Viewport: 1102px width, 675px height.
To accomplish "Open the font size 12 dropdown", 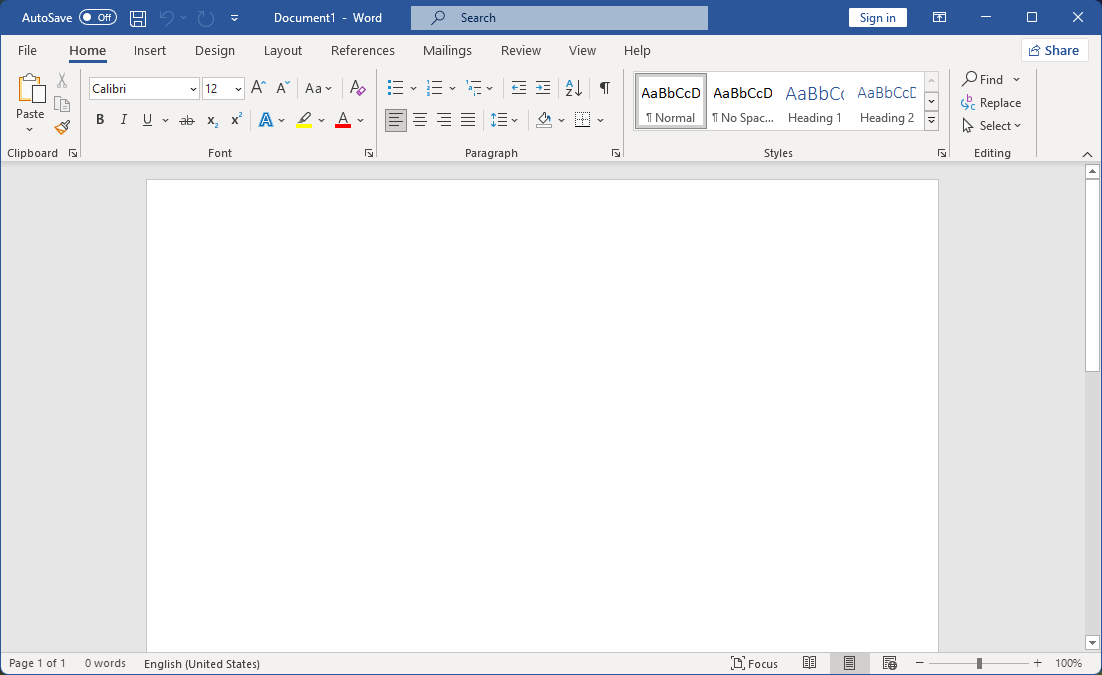I will (x=238, y=89).
